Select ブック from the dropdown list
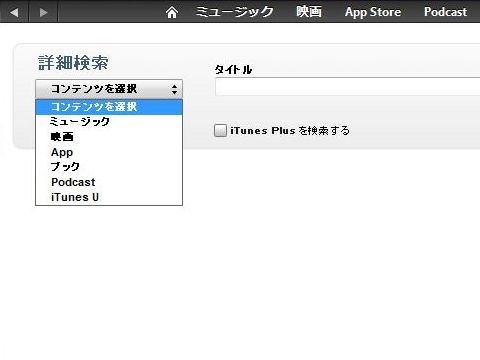The width and height of the screenshot is (480, 360). click(x=109, y=167)
